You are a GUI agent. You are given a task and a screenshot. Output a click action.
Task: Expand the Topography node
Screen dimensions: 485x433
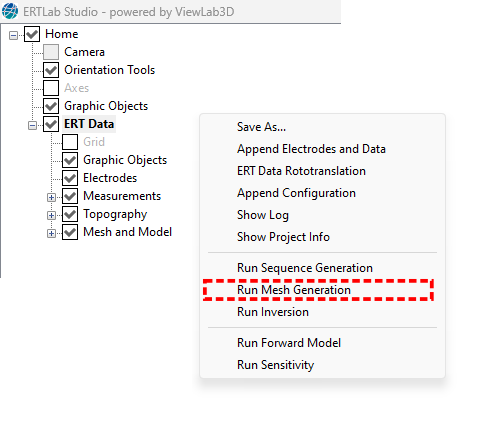[51, 215]
